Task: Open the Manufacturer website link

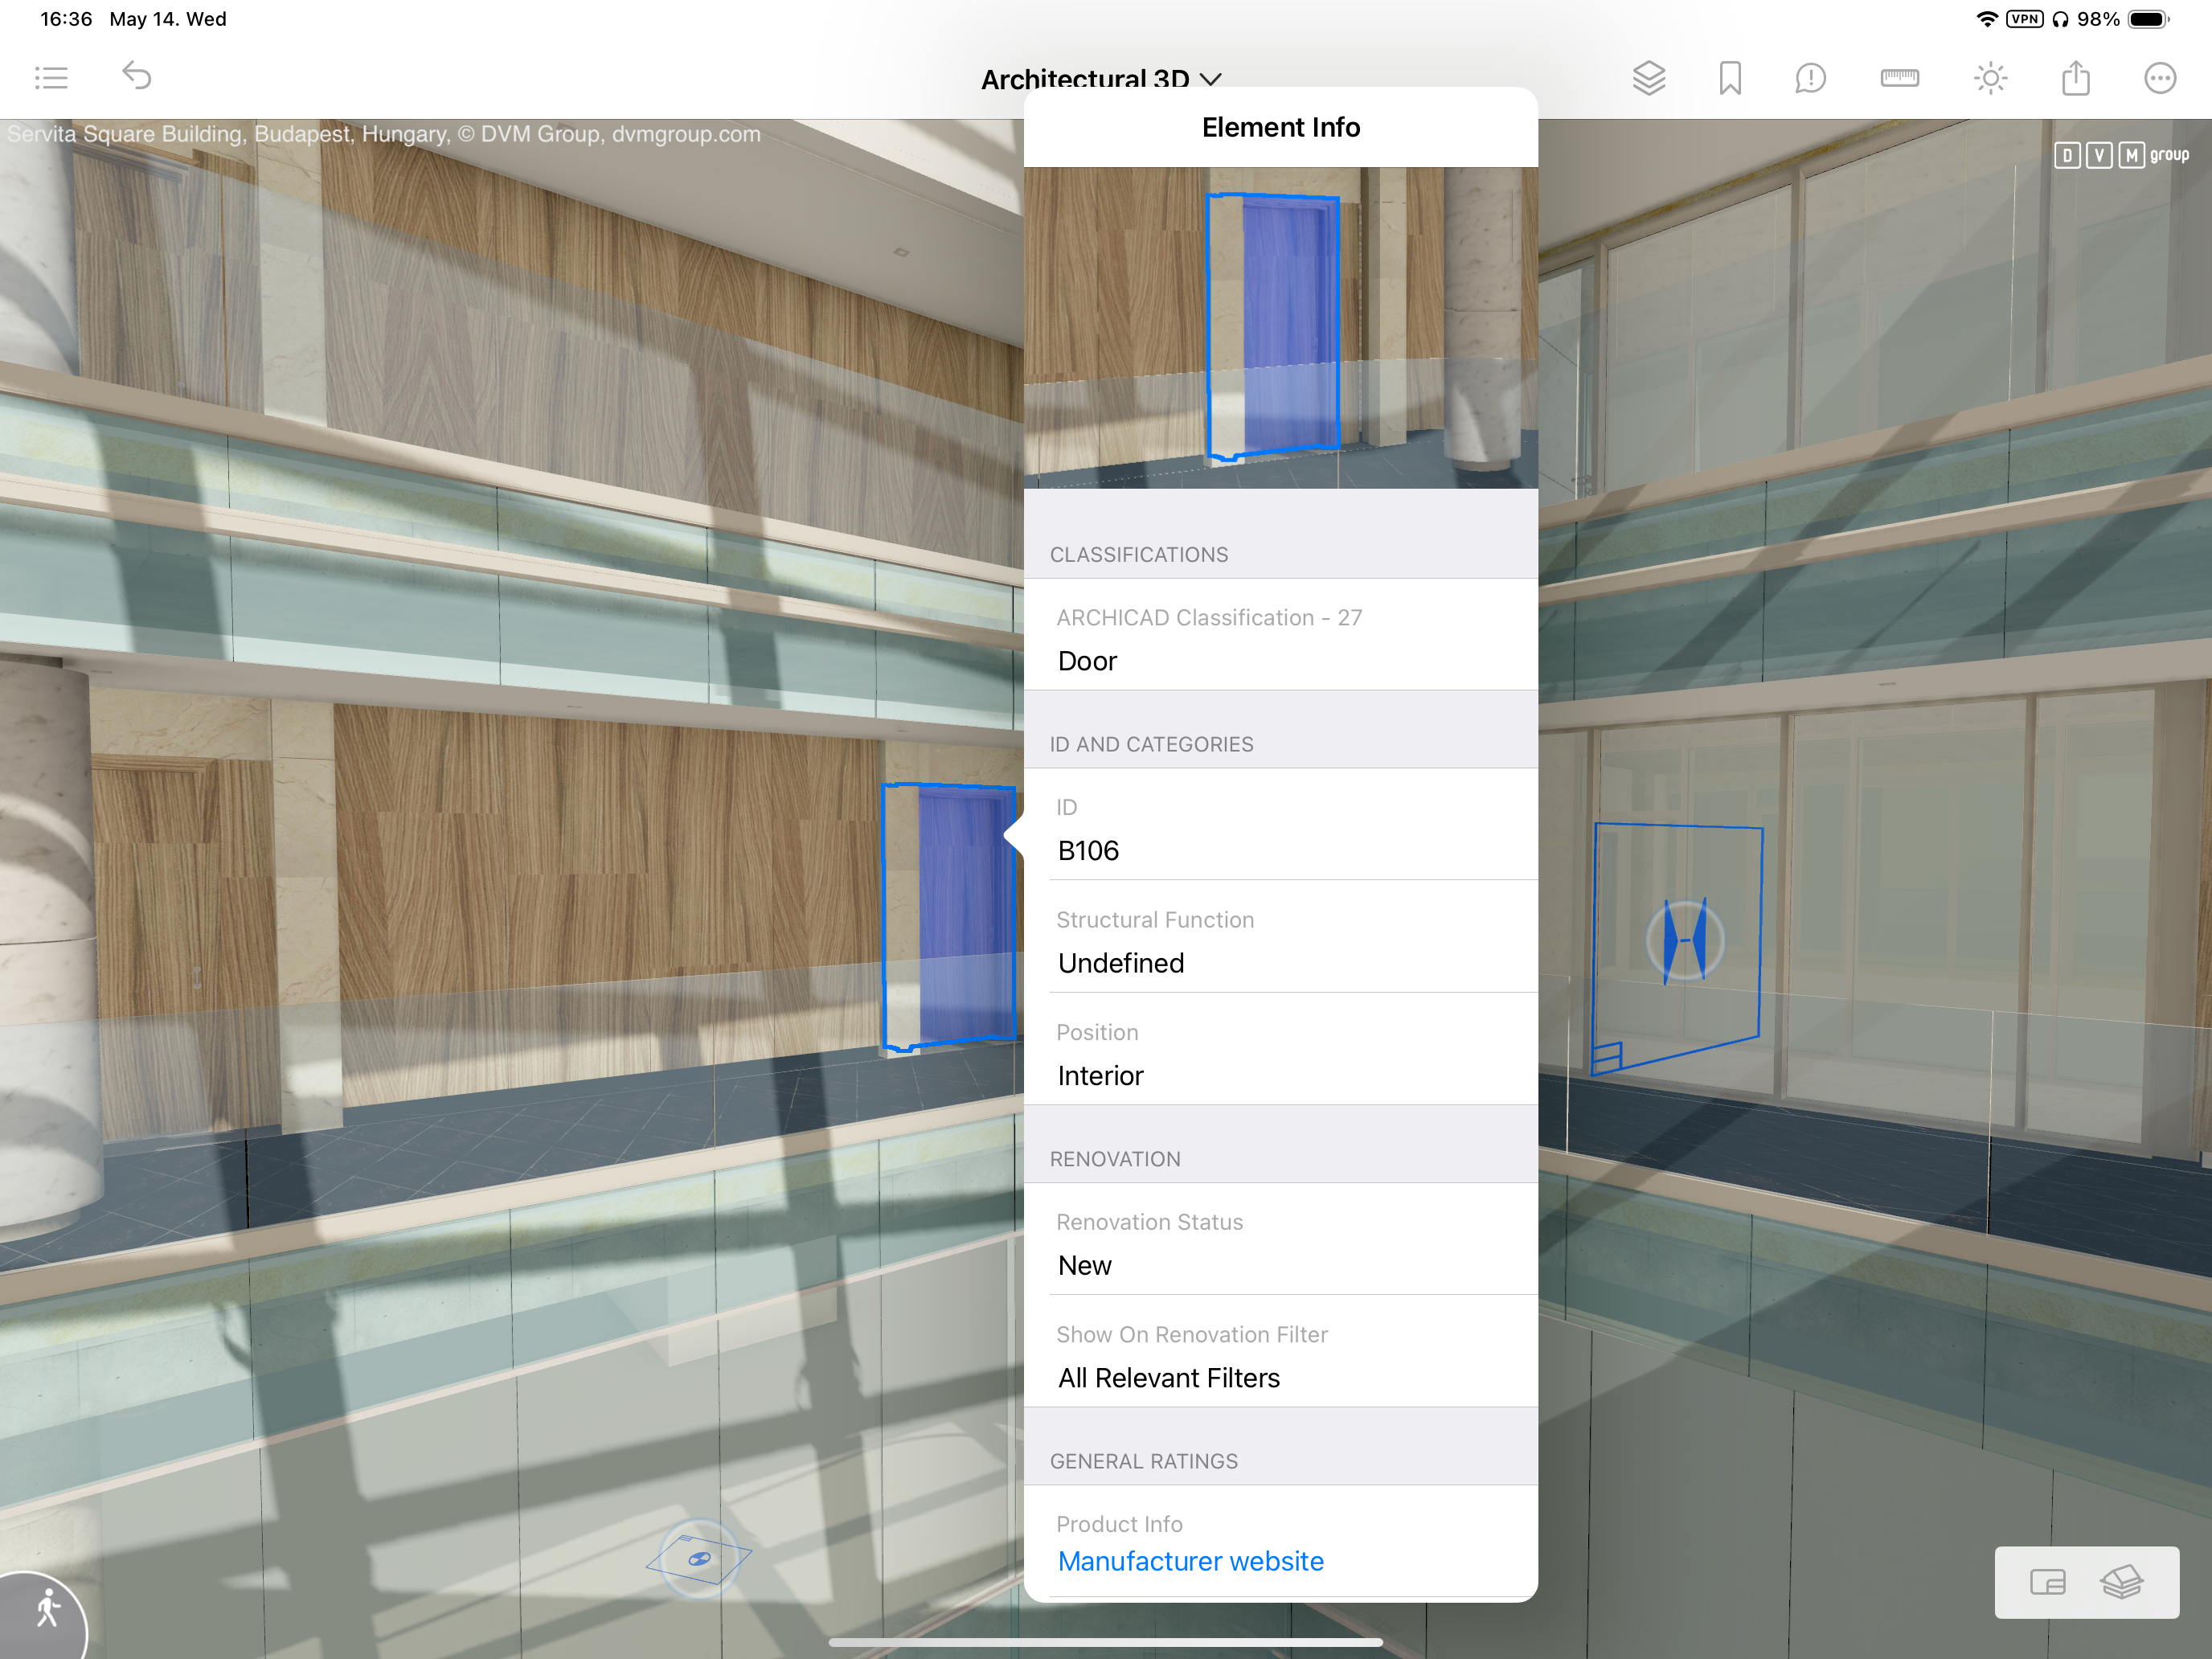Action: click(x=1190, y=1561)
